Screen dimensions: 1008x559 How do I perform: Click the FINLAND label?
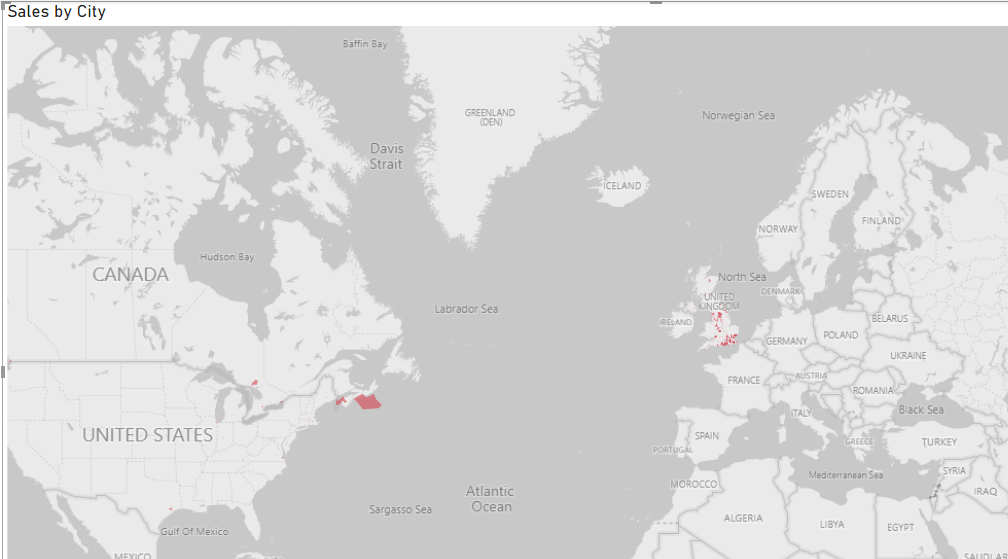pos(881,220)
